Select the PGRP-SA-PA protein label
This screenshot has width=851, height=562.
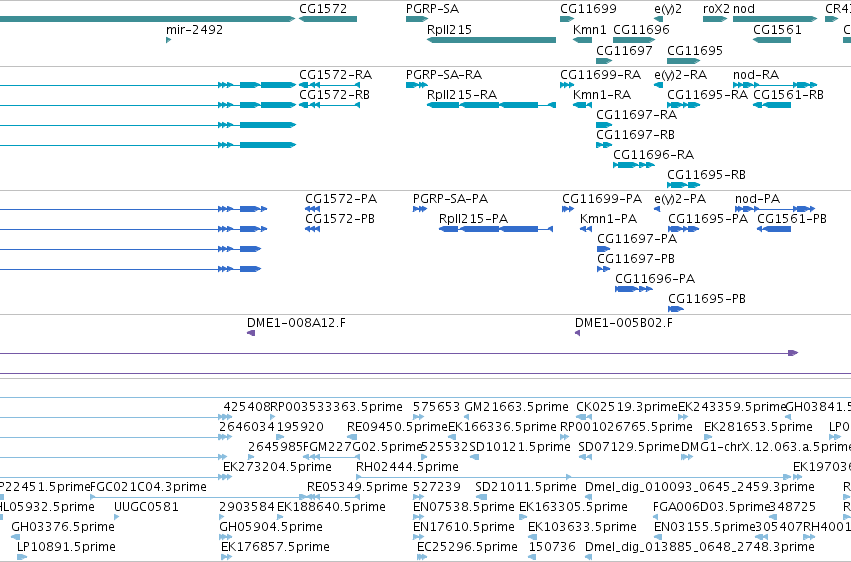(450, 199)
